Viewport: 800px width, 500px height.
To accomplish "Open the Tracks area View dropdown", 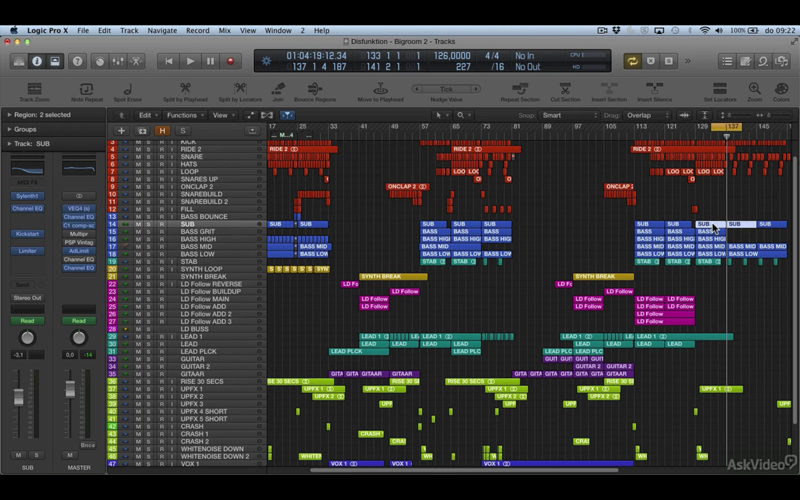I will [223, 115].
